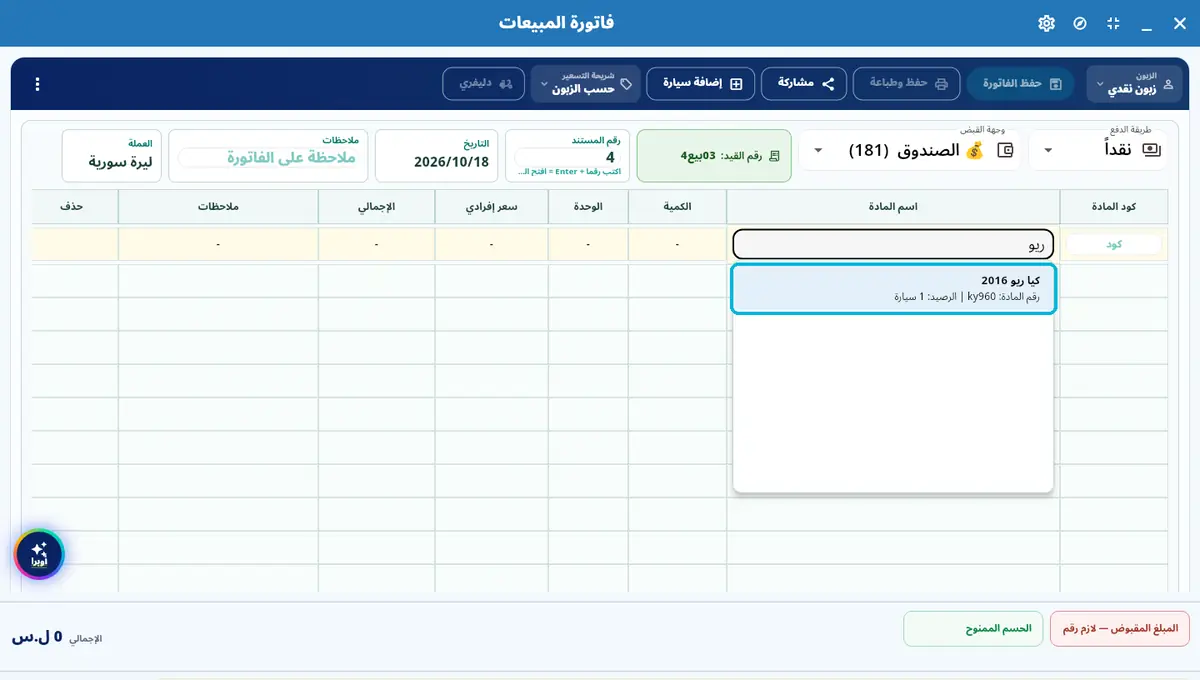Click the الكمية column header

pos(678,206)
